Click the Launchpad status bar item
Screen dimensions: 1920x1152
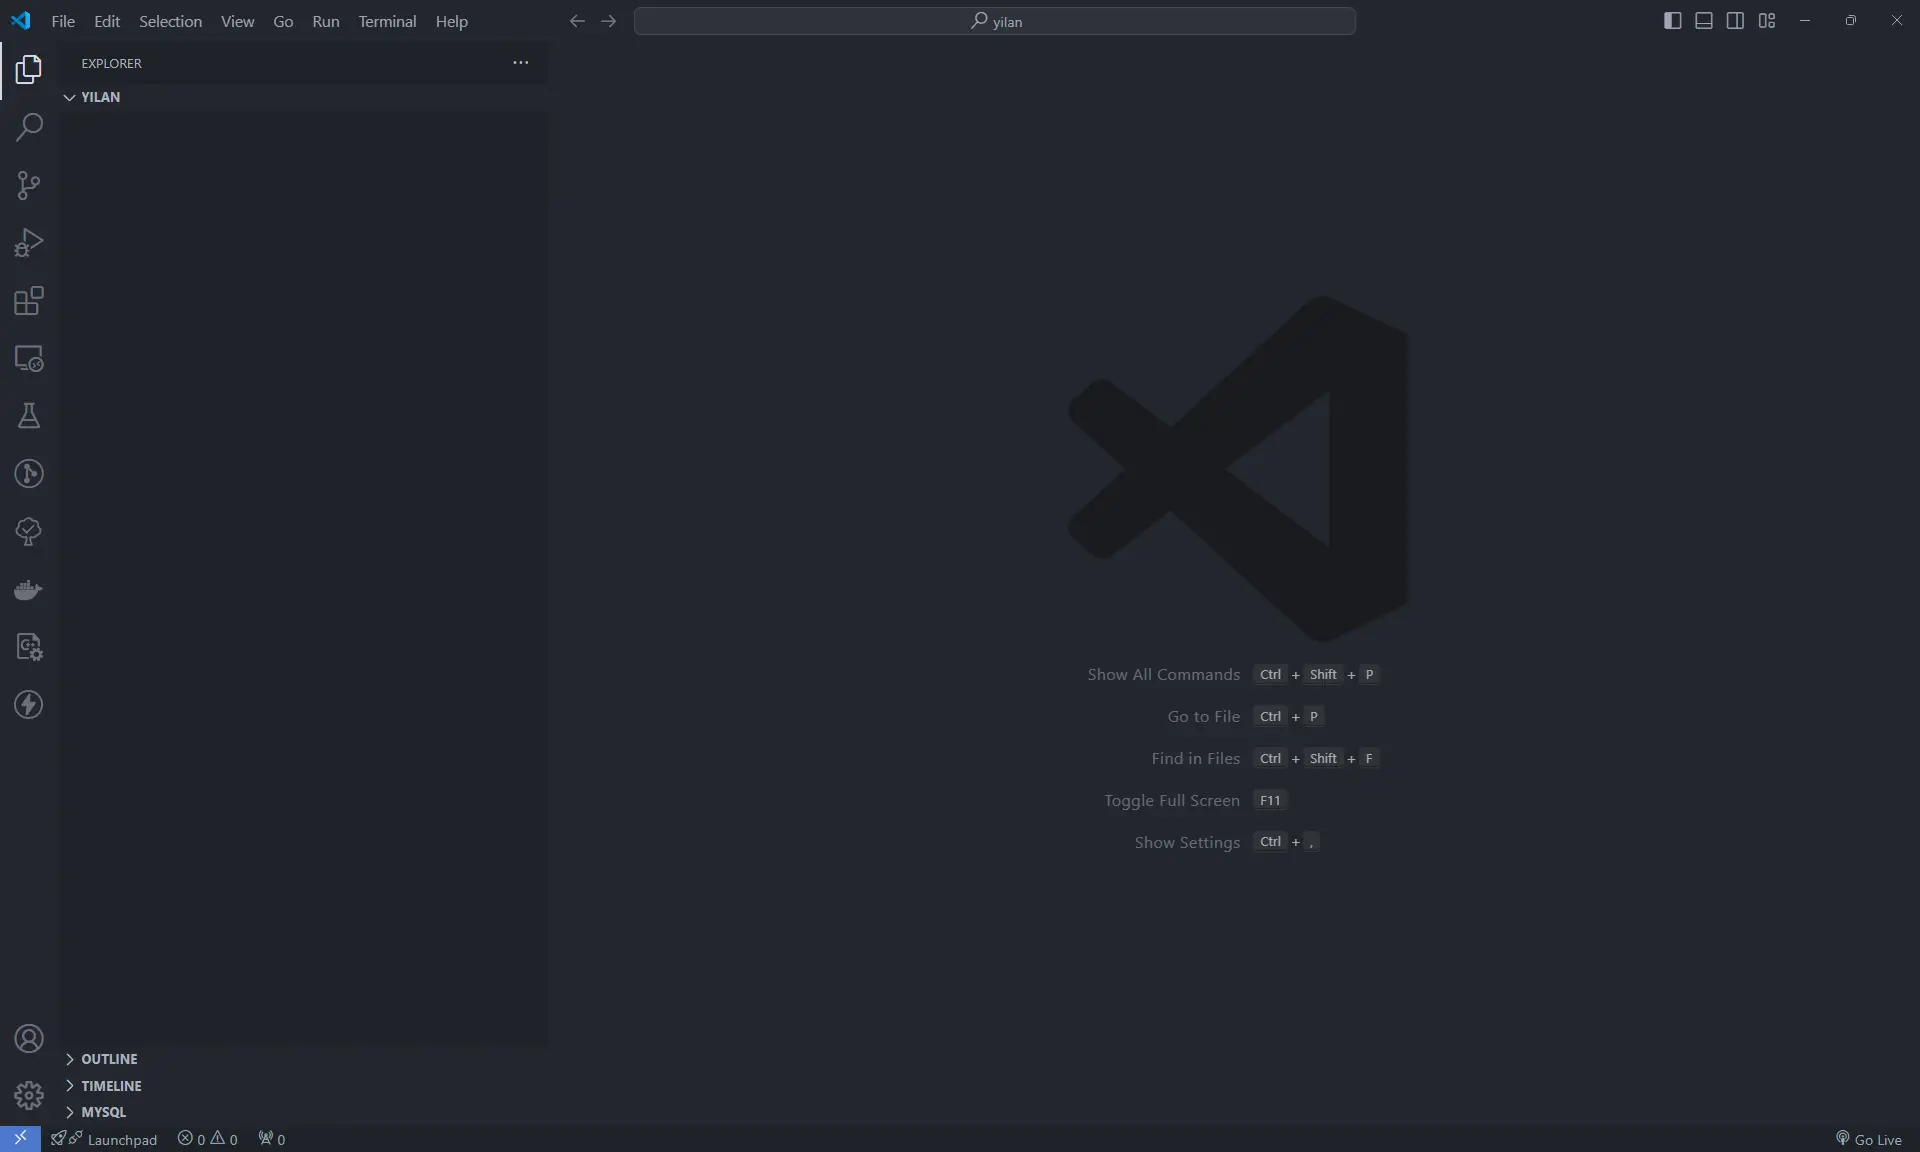(x=104, y=1139)
